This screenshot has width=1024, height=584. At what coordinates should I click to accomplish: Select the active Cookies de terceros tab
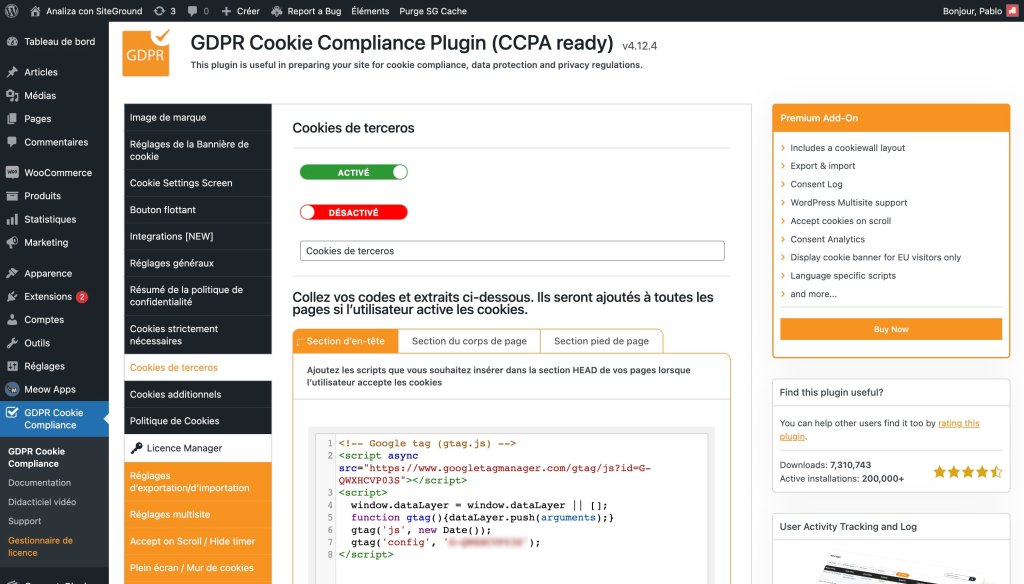tap(198, 368)
